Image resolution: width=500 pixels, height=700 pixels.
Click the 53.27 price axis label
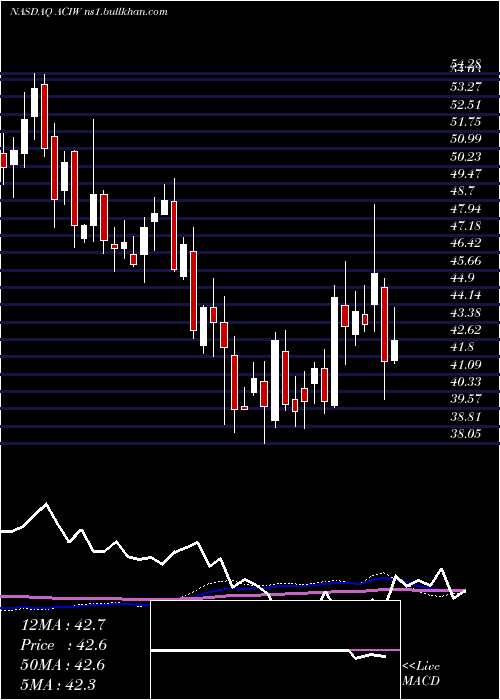click(x=467, y=86)
